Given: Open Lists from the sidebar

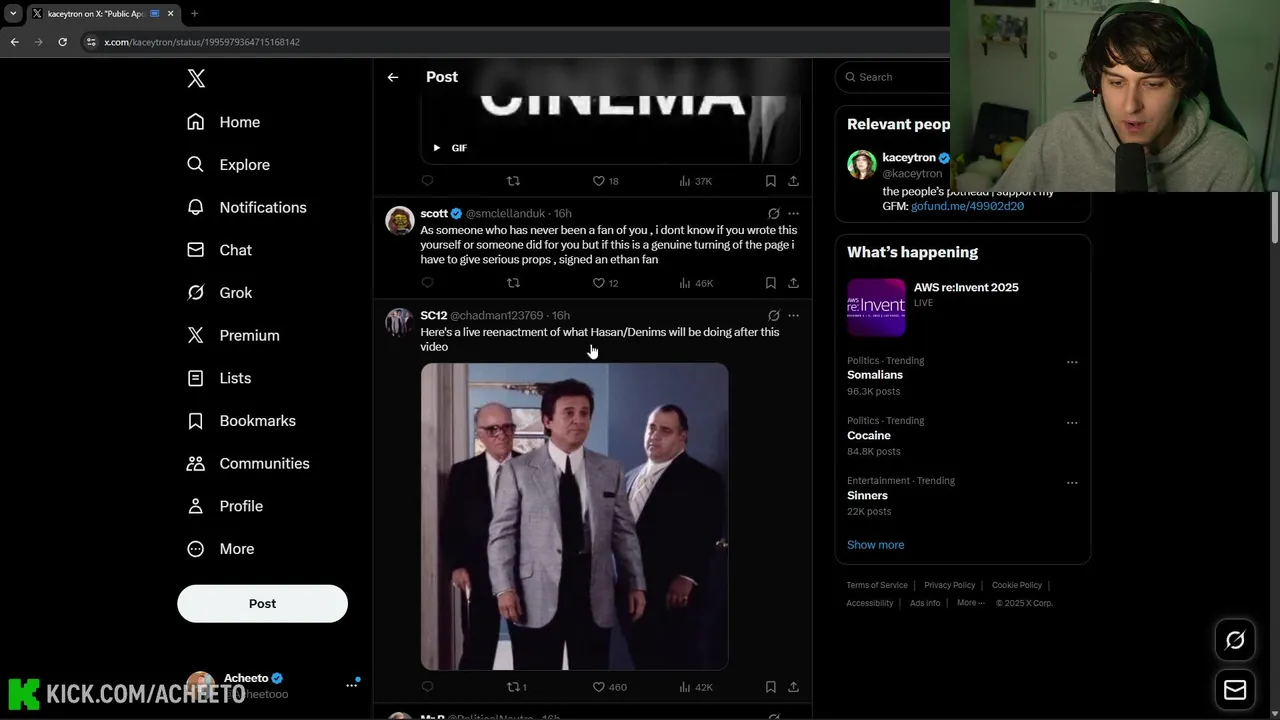Looking at the screenshot, I should tap(219, 378).
